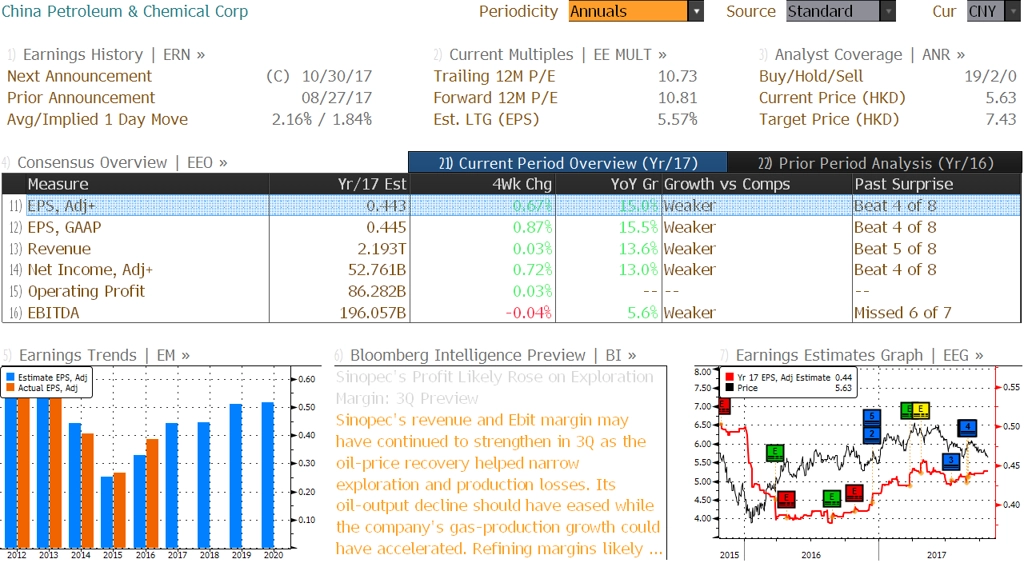Click the Prior Announcement date 08/27/17
The width and height of the screenshot is (1024, 563).
336,98
